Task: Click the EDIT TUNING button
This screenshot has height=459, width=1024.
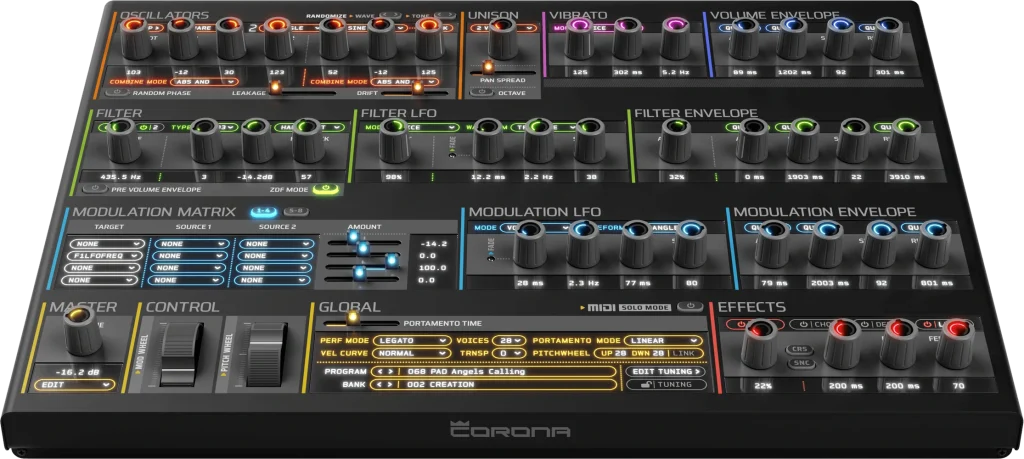Action: (x=665, y=372)
